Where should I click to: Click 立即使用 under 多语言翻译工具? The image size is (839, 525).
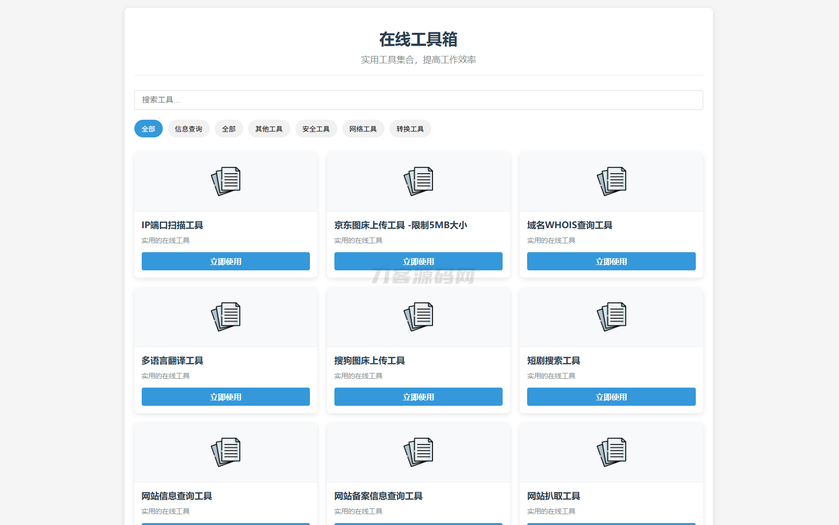225,397
